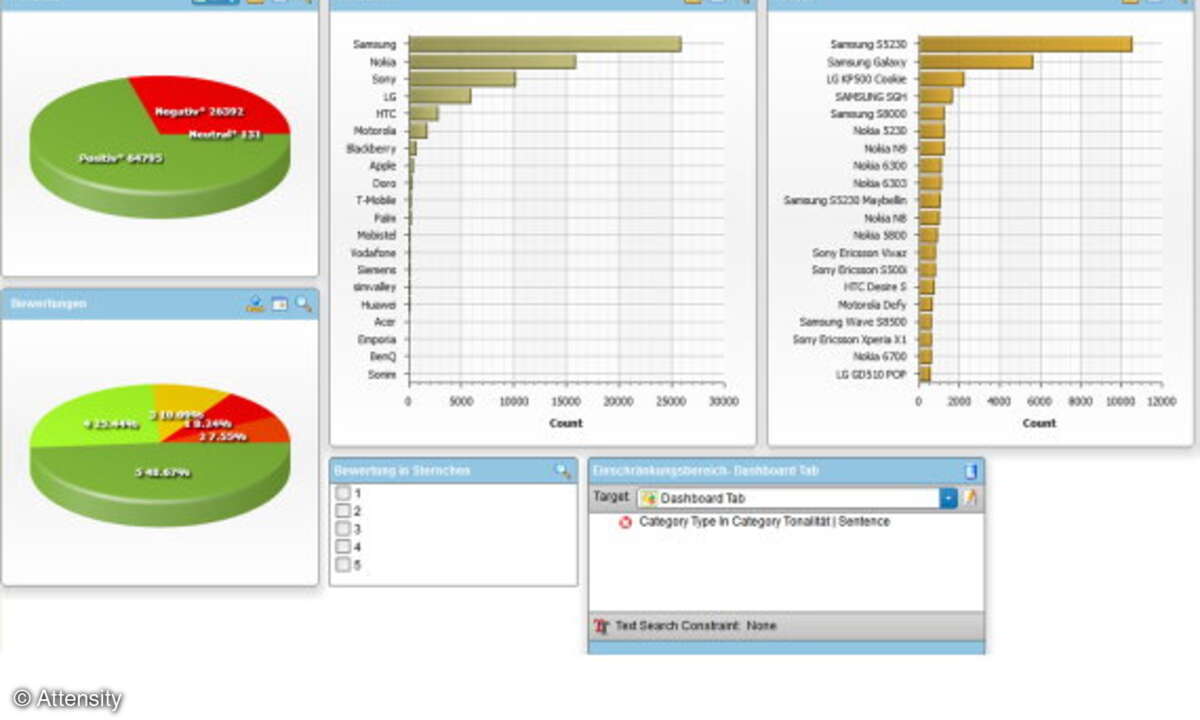The image size is (1200, 720).
Task: Click magnifier icon in Bewertung in Sternchen
Action: click(x=564, y=471)
